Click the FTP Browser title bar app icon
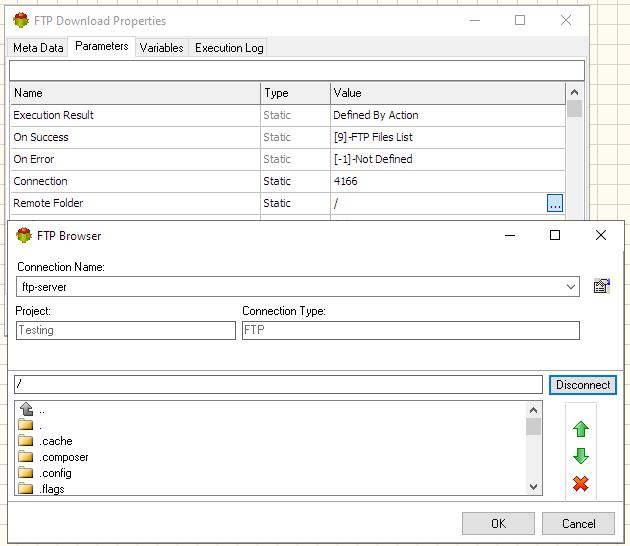 click(x=24, y=235)
